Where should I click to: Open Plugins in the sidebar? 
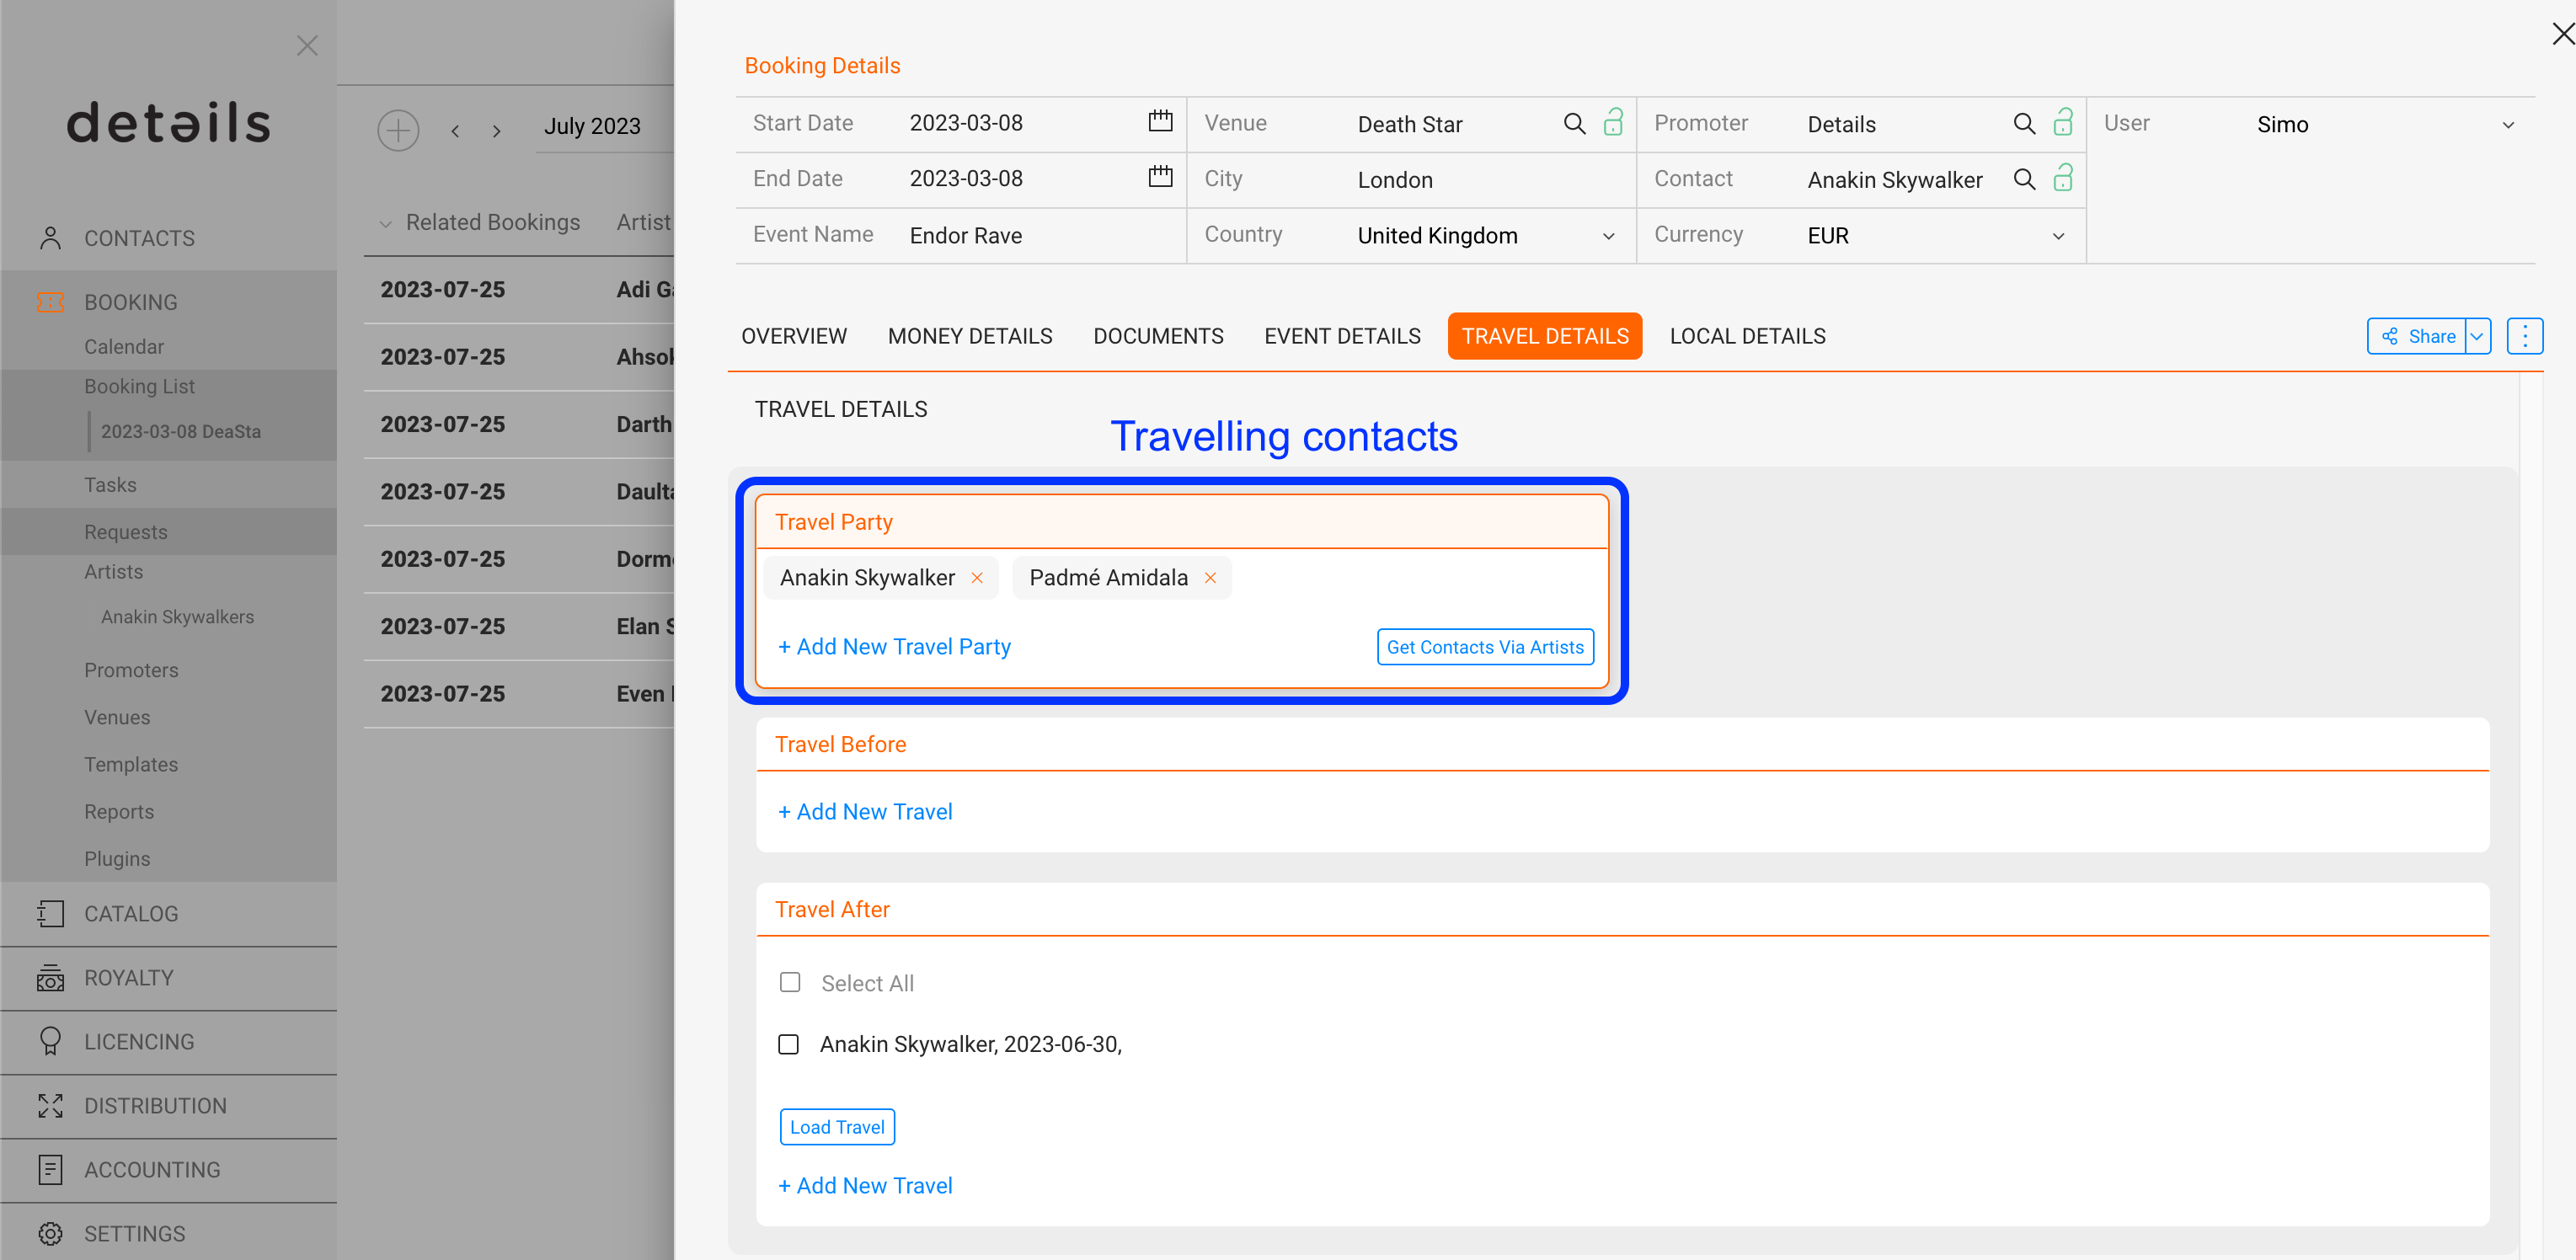(117, 859)
